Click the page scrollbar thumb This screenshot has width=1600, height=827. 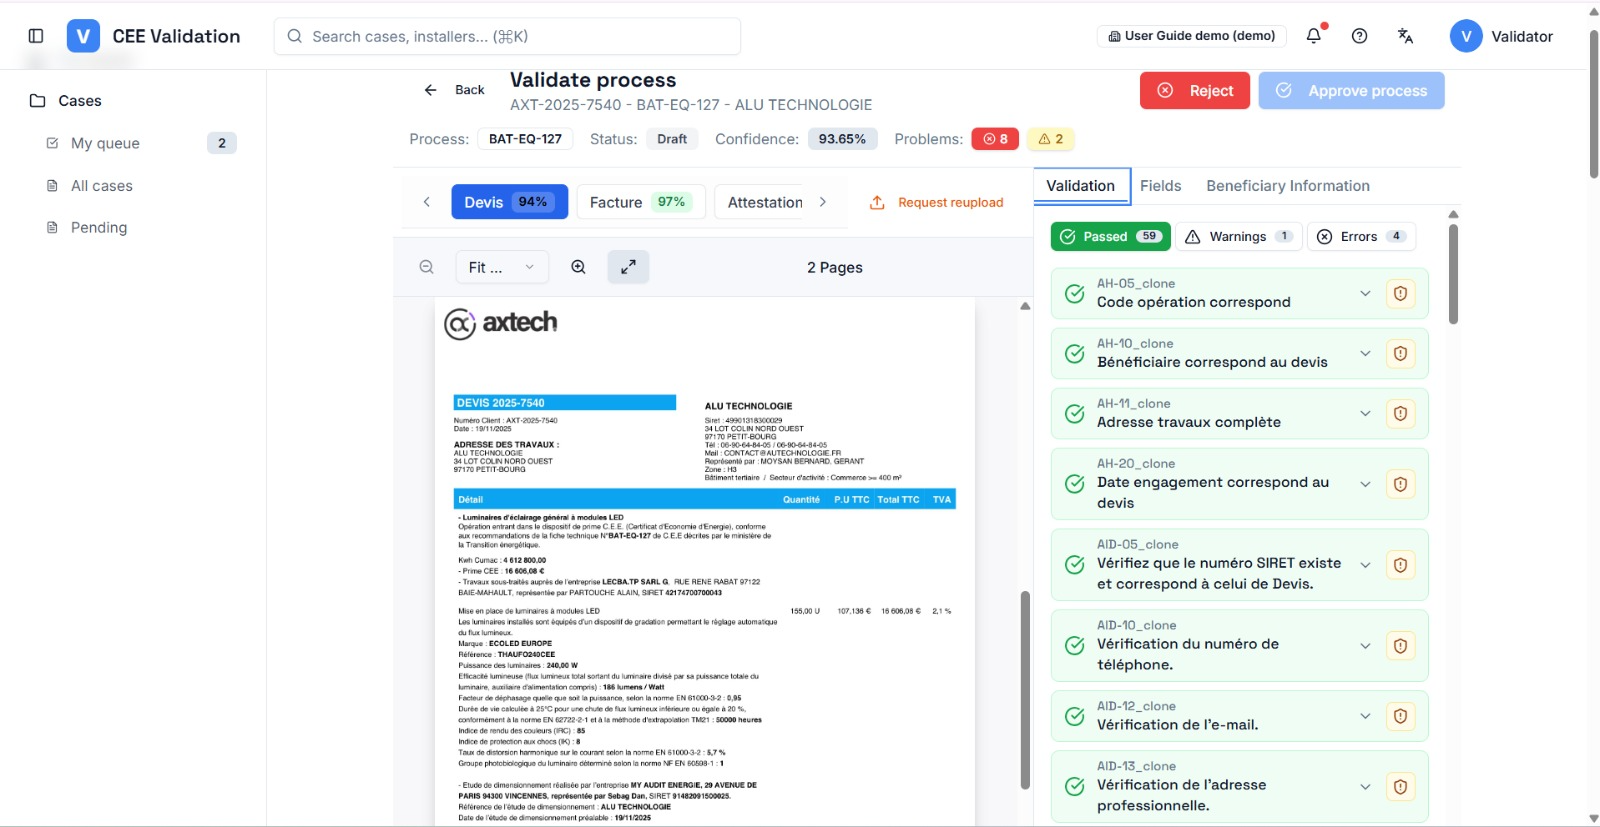coord(1594,104)
